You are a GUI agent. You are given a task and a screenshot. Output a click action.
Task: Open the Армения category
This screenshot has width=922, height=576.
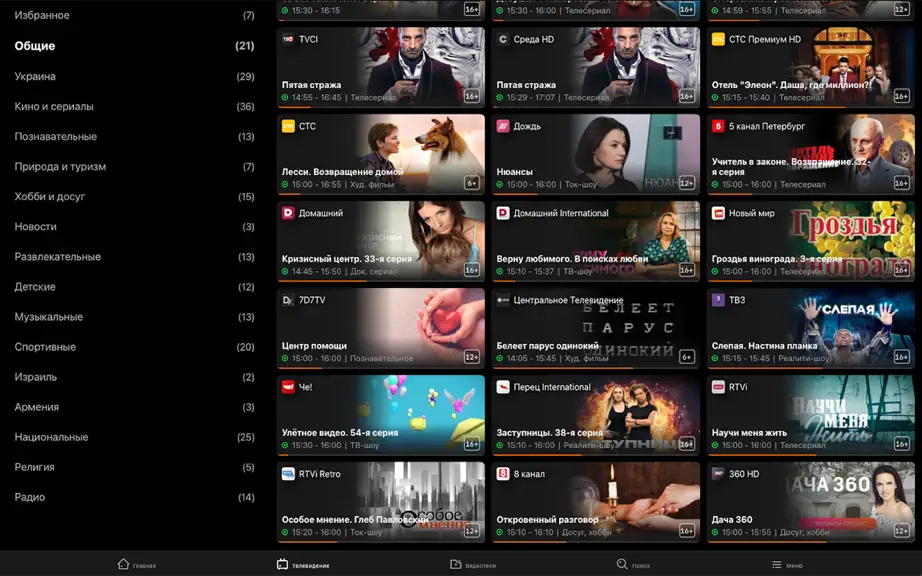point(134,407)
